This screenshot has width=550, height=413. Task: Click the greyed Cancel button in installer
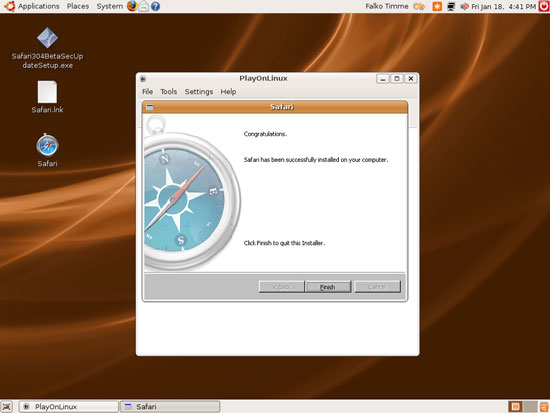point(377,287)
